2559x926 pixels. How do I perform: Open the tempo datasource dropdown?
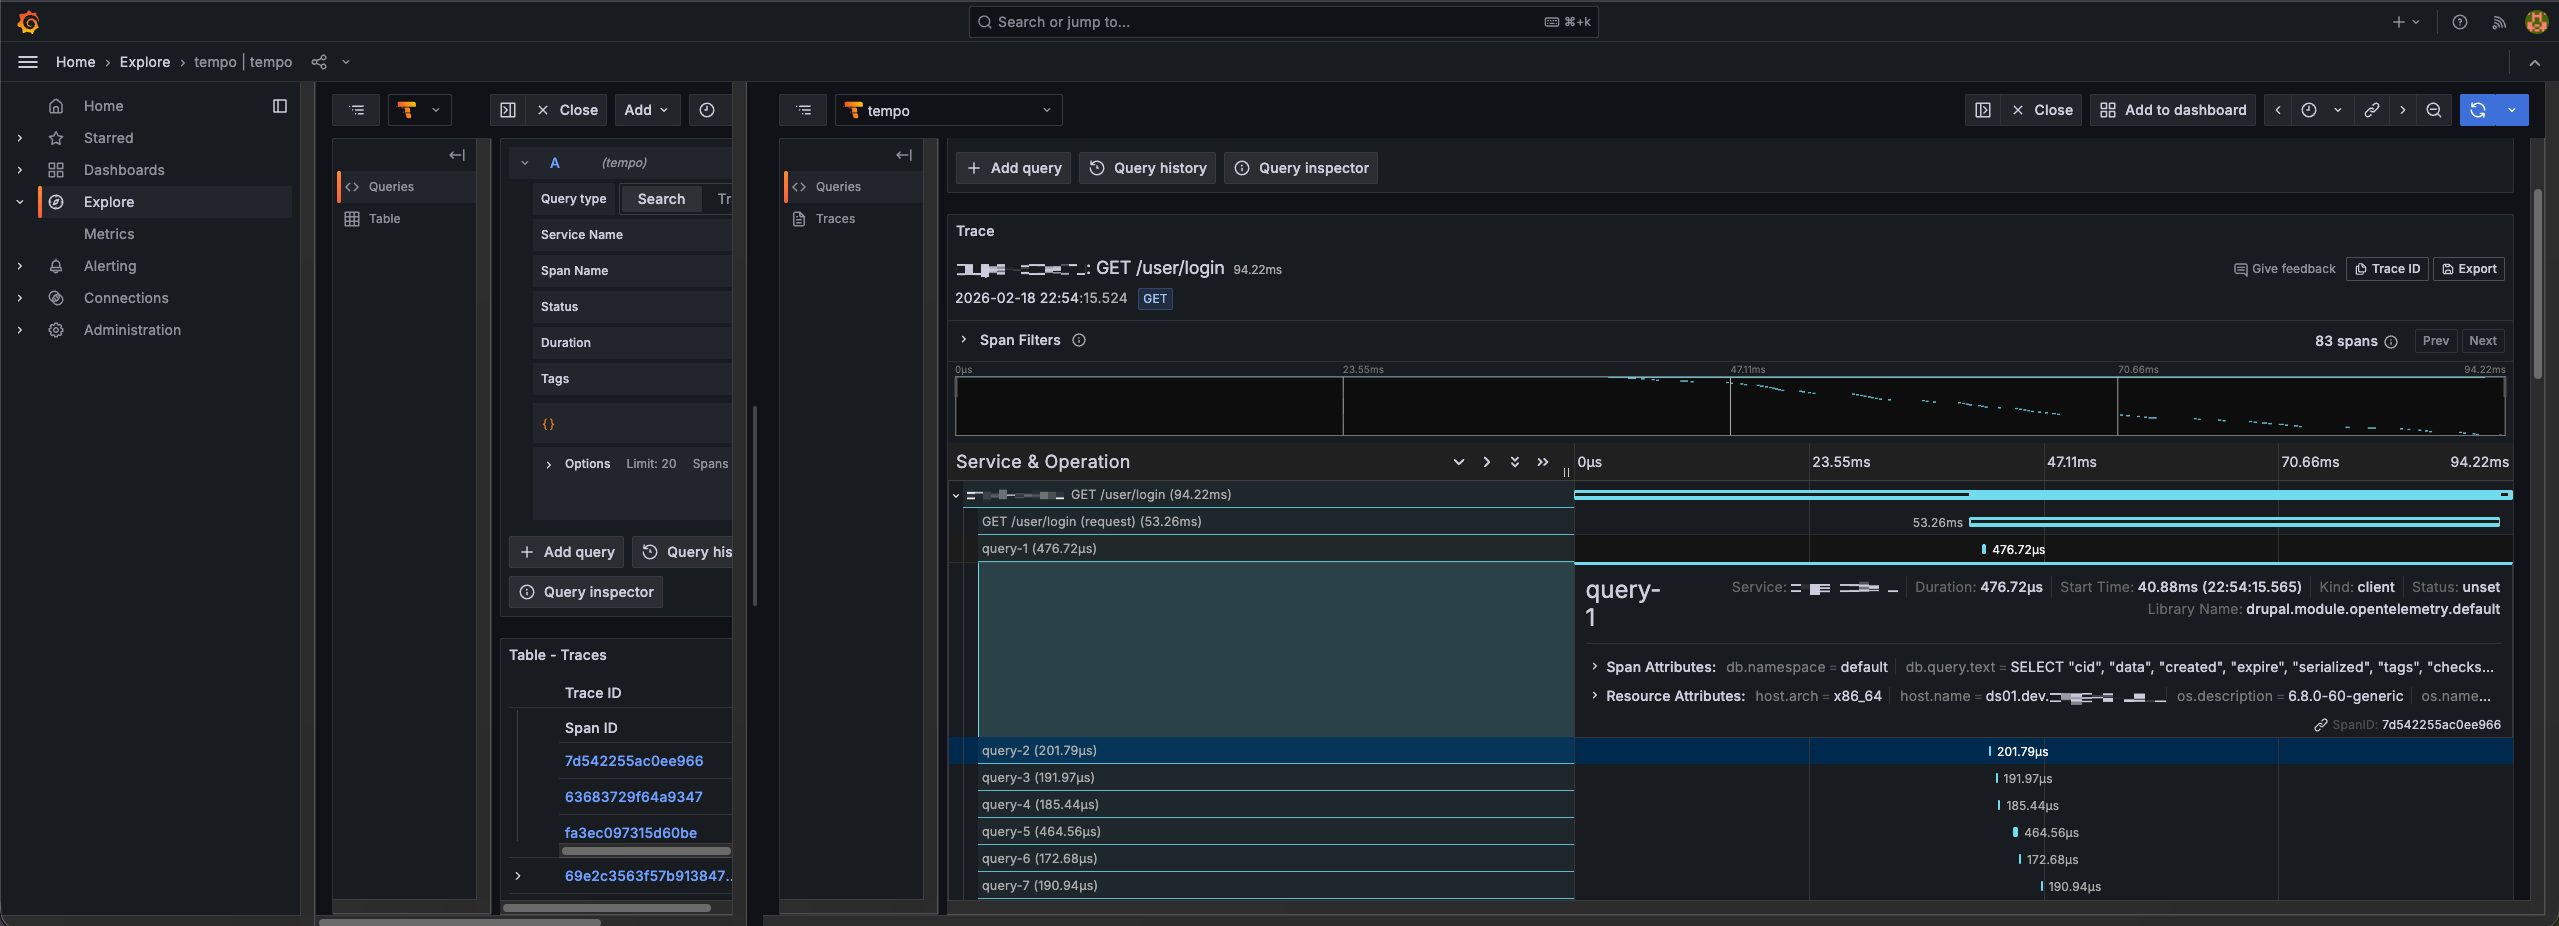pos(946,110)
